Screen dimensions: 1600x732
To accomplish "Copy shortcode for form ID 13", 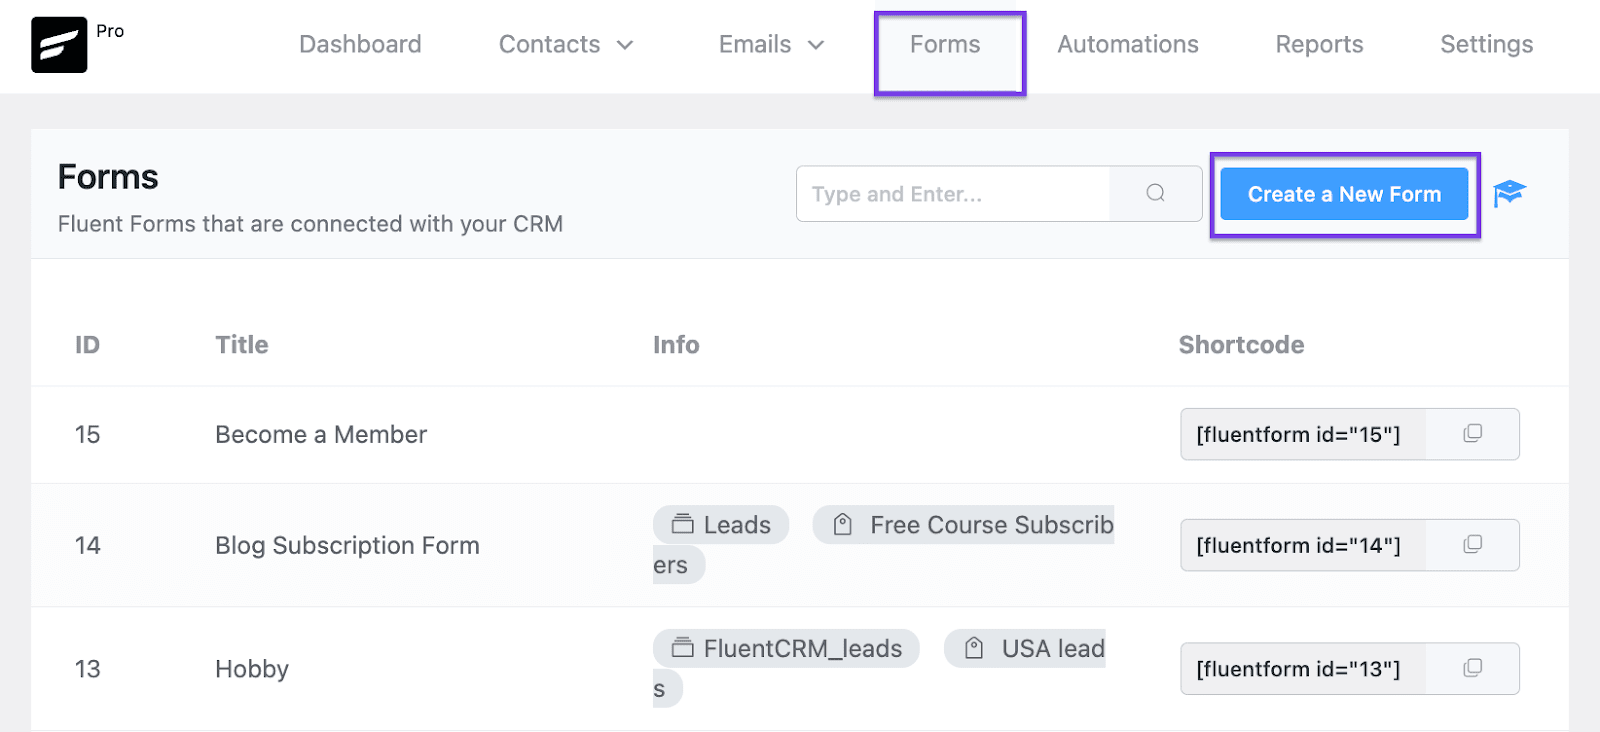I will click(x=1472, y=669).
